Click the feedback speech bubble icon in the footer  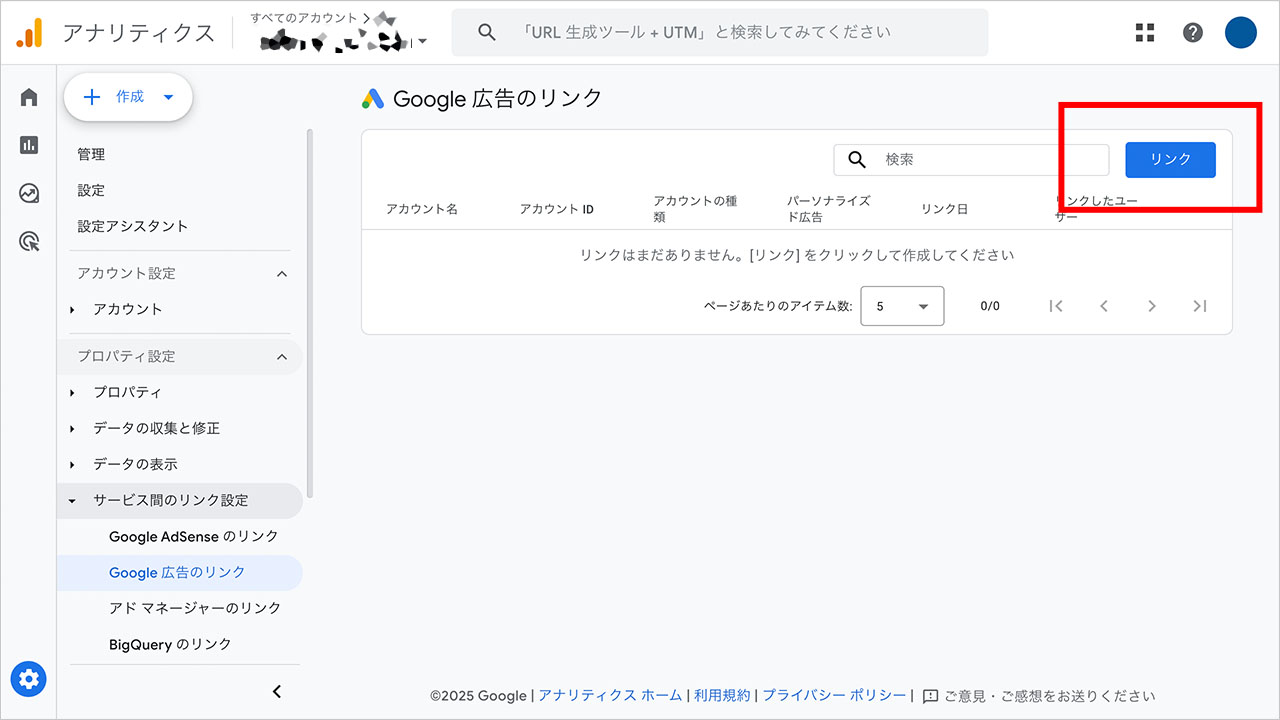click(x=931, y=695)
